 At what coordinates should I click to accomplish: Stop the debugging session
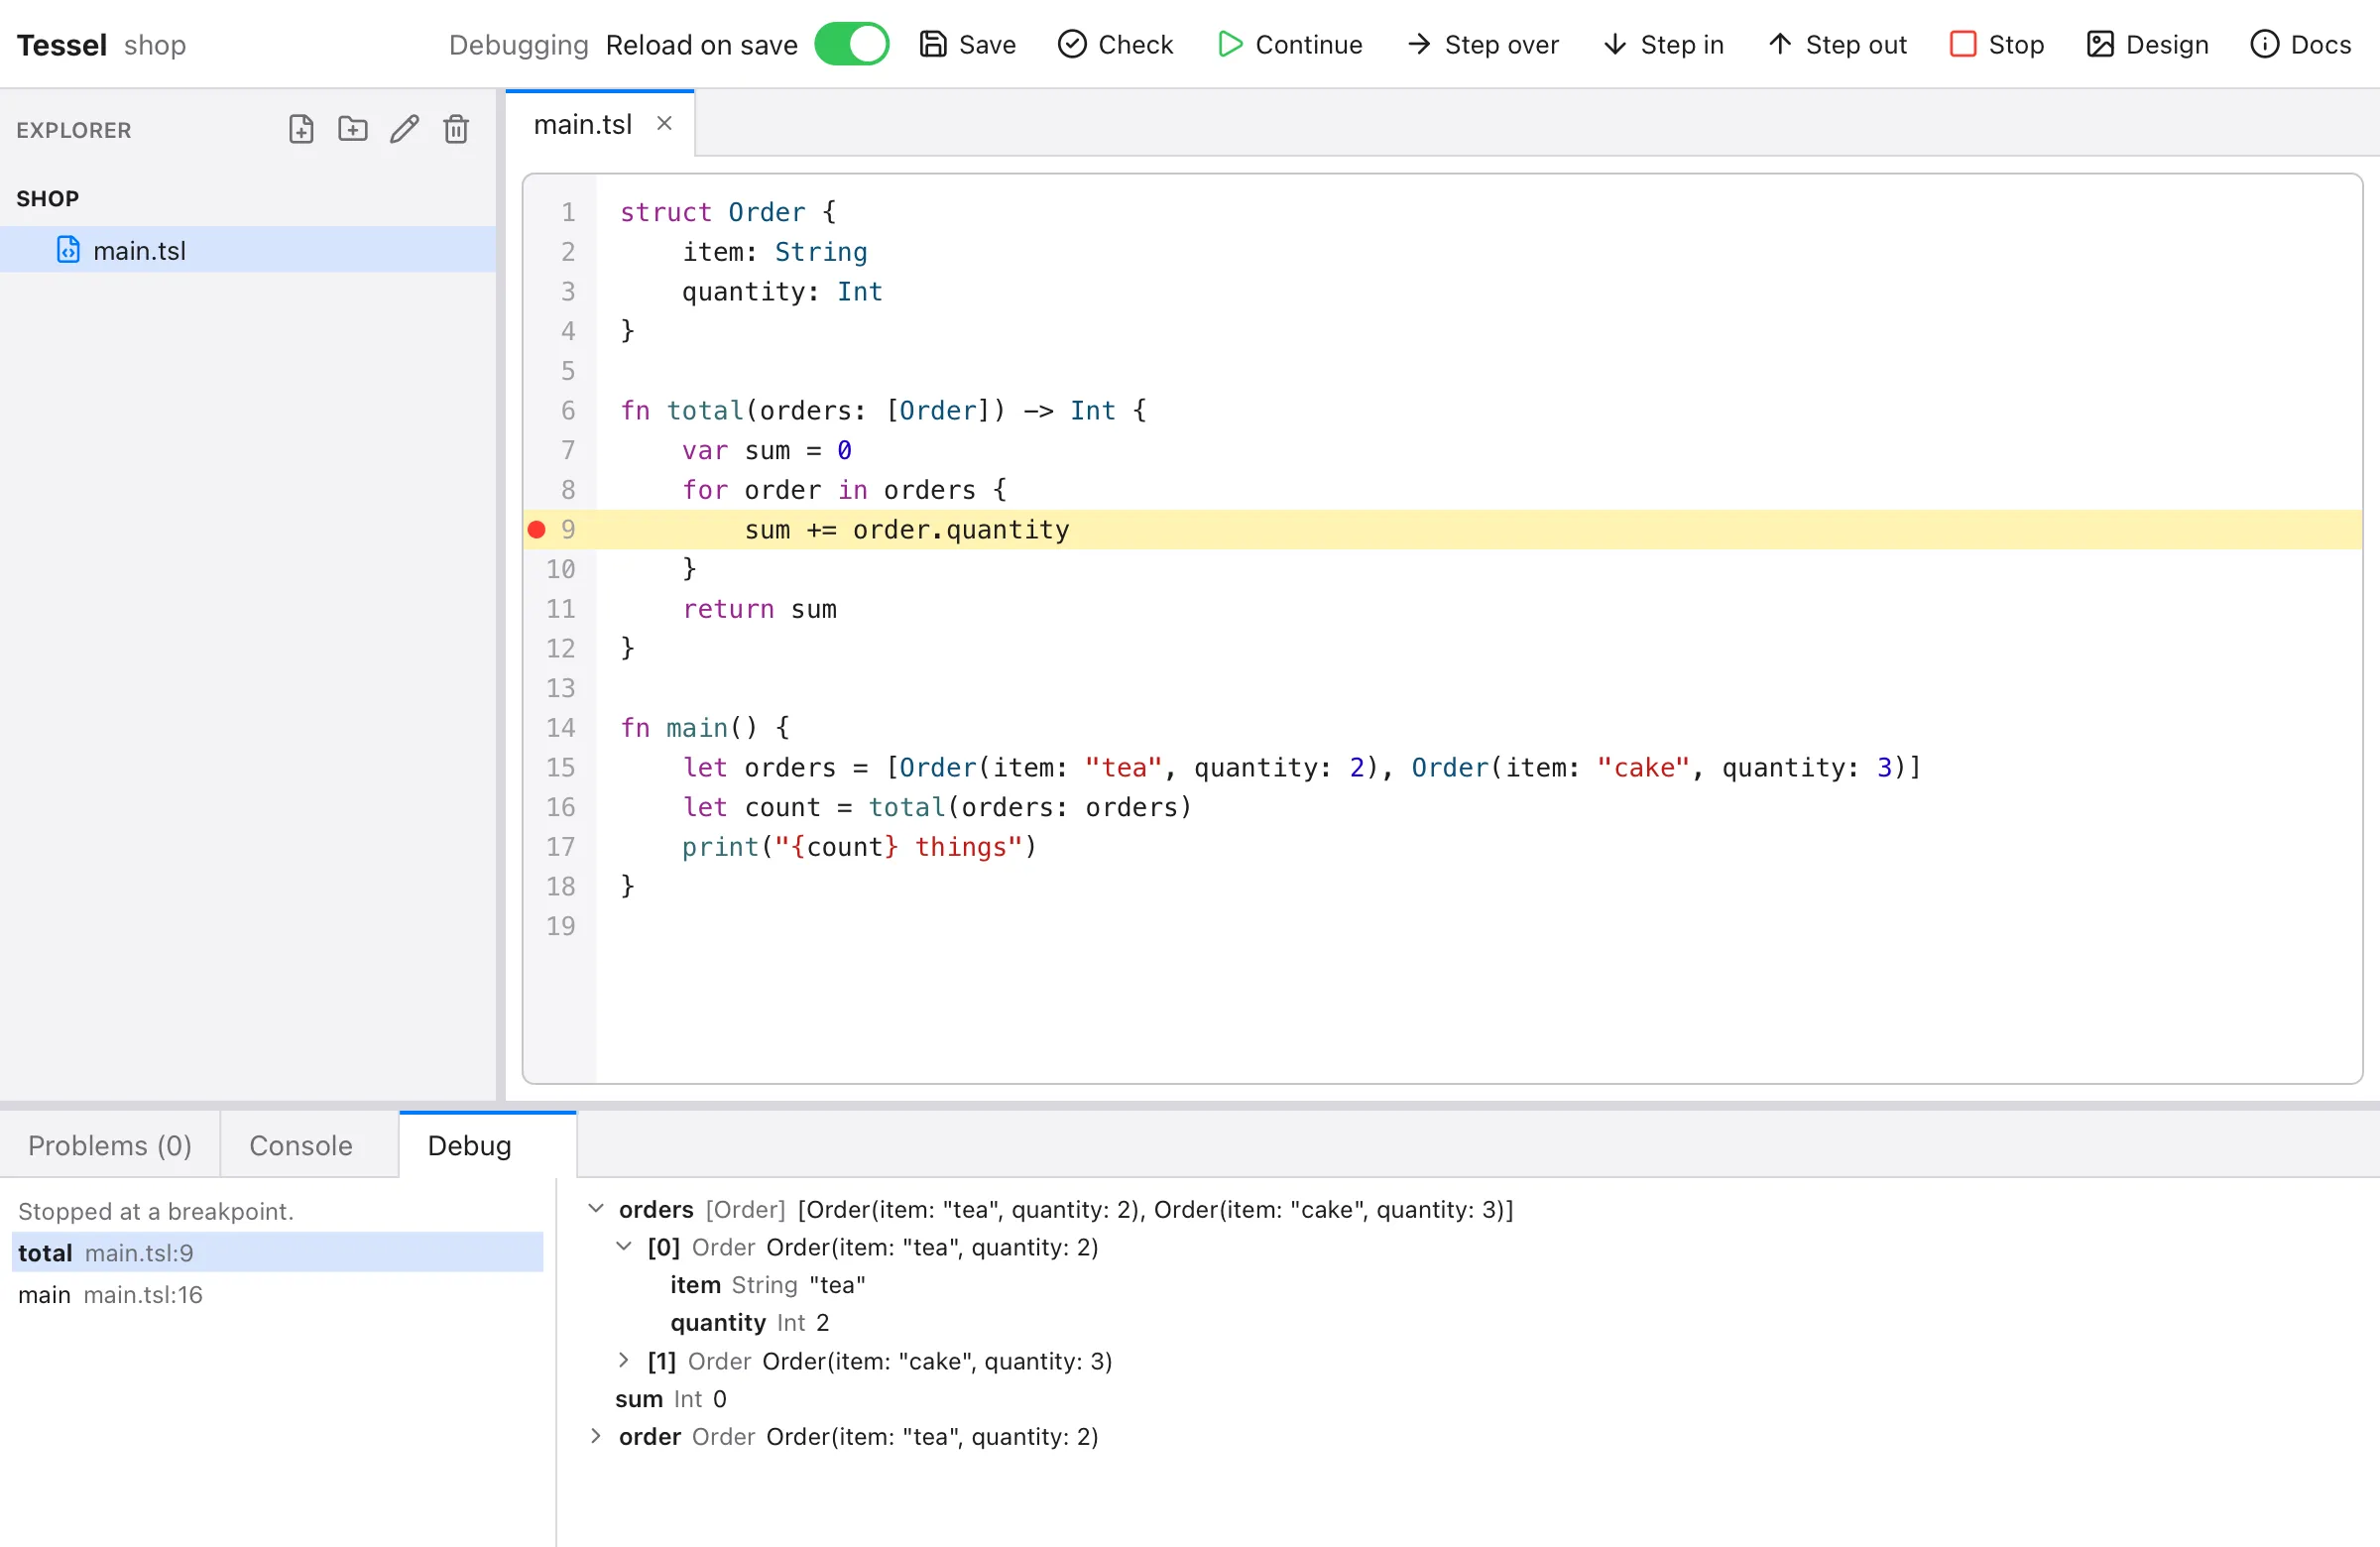[x=1996, y=44]
